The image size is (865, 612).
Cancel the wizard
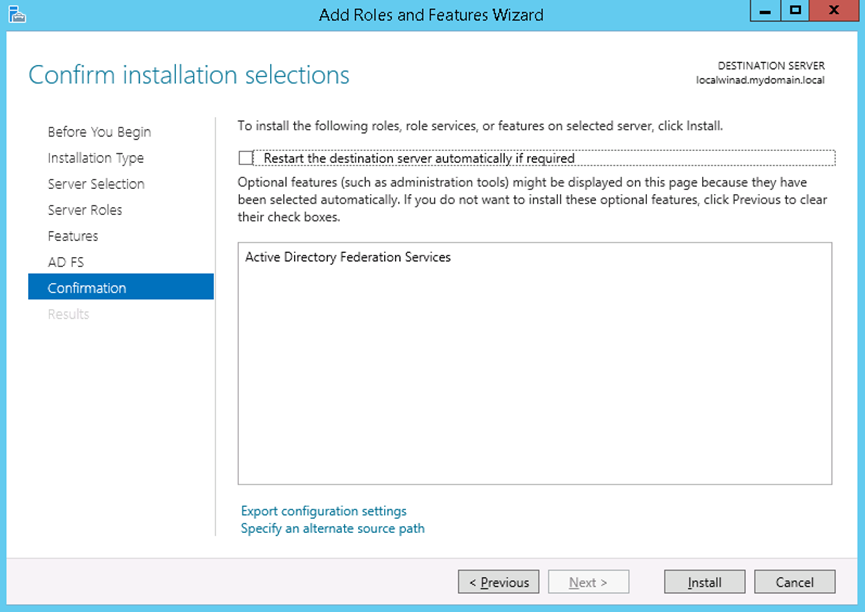795,582
